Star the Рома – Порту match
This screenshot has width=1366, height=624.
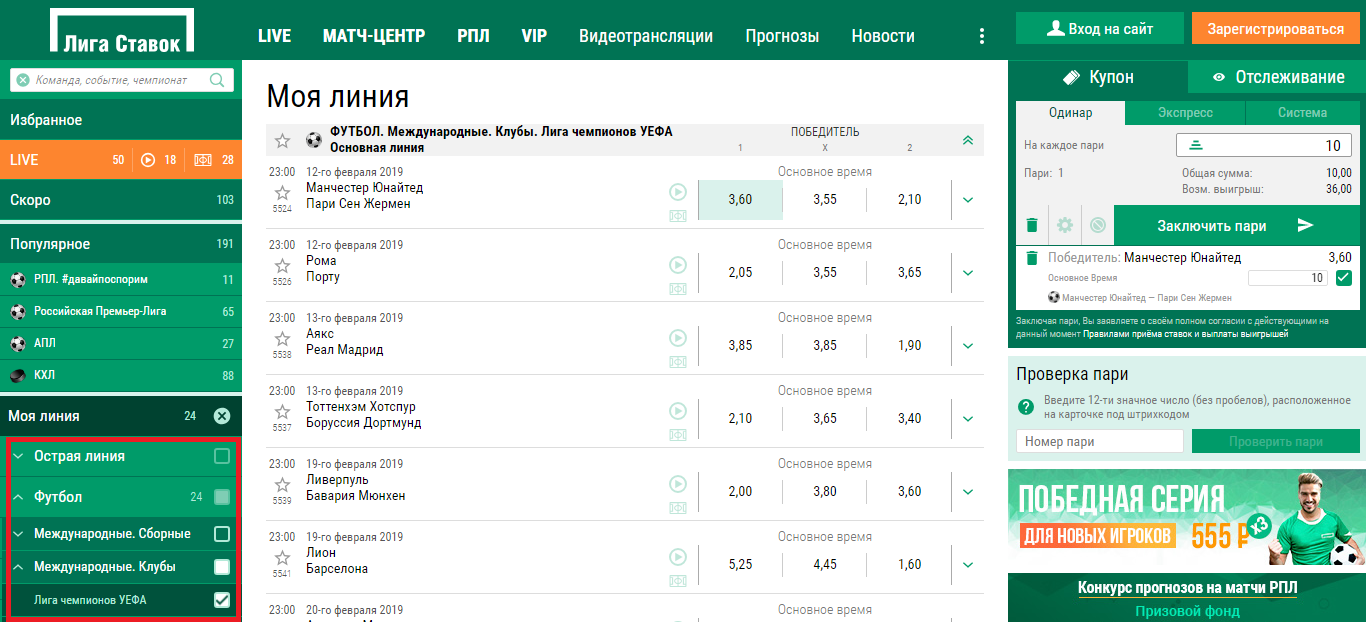pyautogui.click(x=282, y=266)
